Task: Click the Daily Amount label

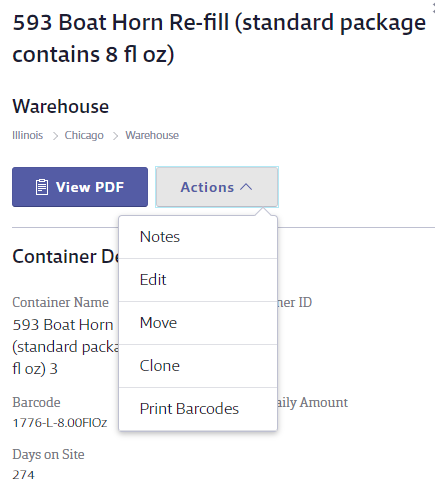Action: [313, 403]
